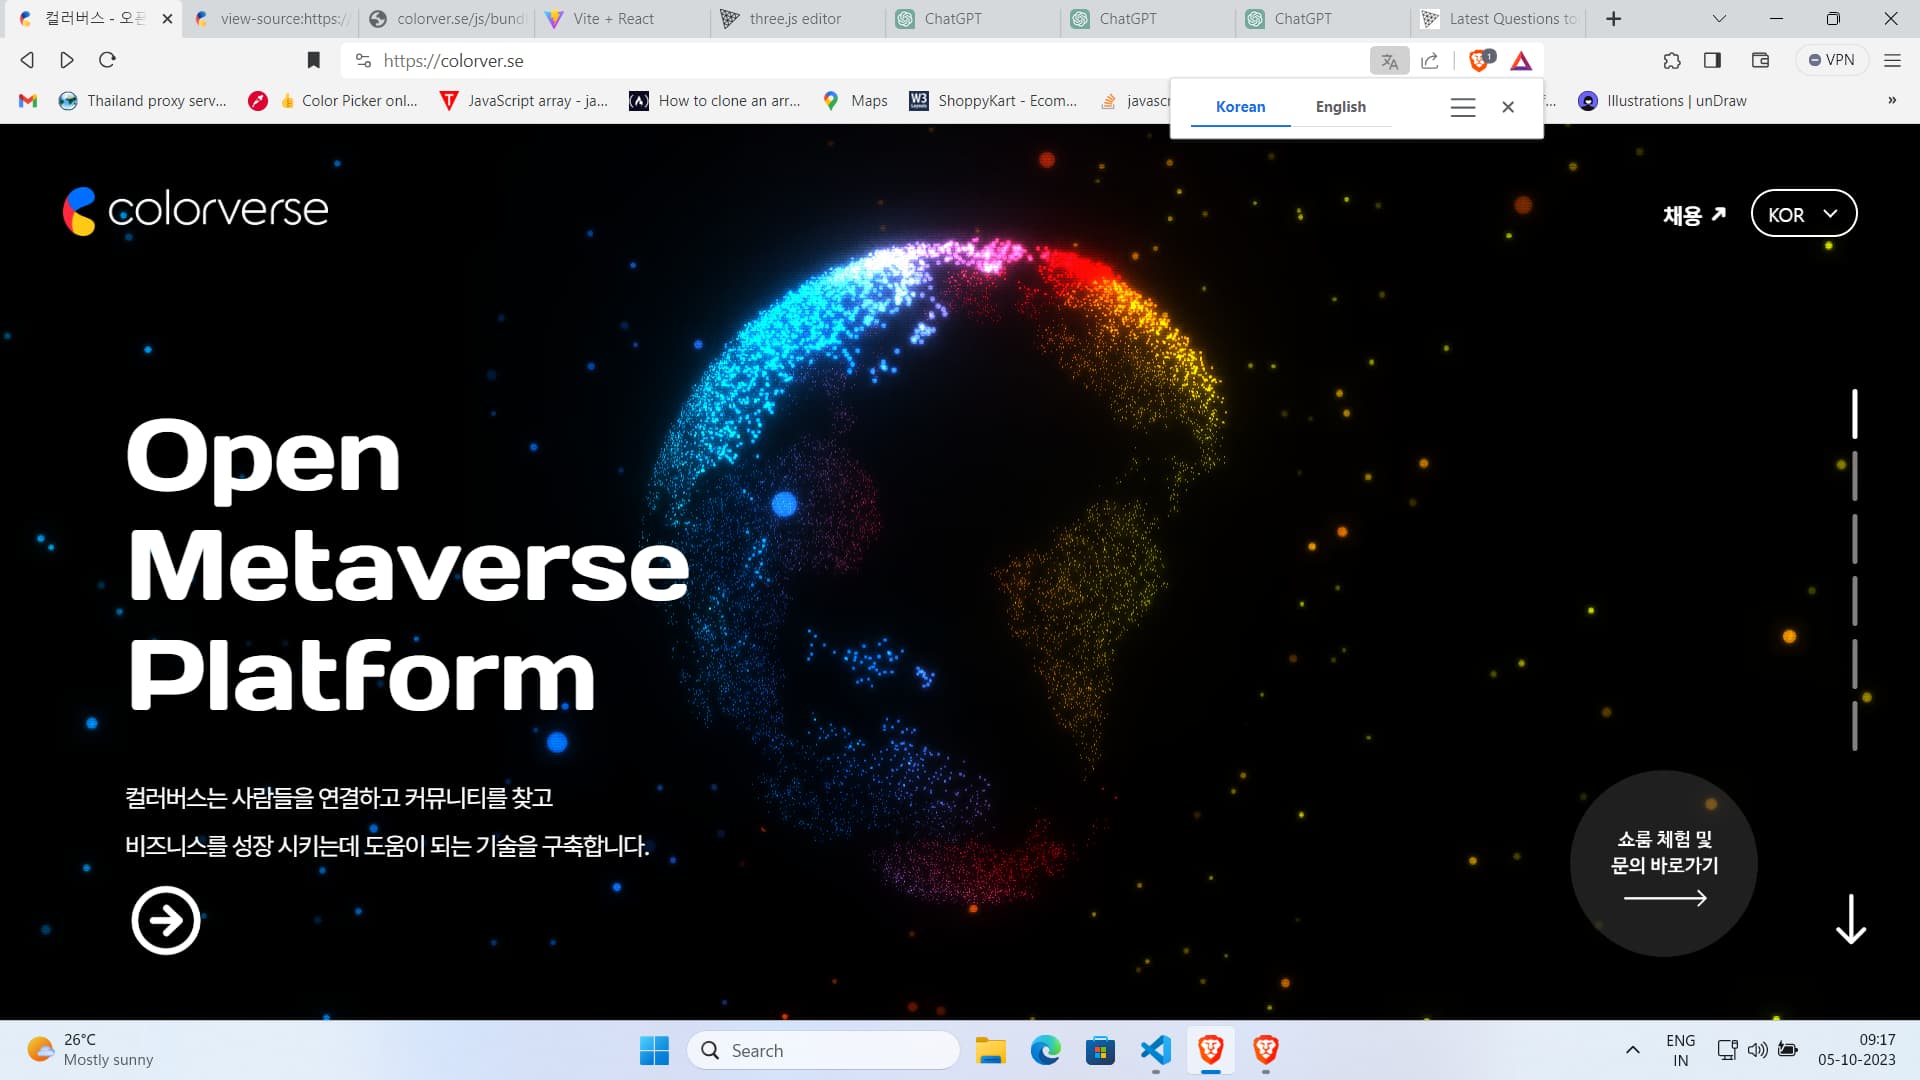Screen dimensions: 1920x1080
Task: Open the Brave Wallet icon
Action: tap(1761, 60)
